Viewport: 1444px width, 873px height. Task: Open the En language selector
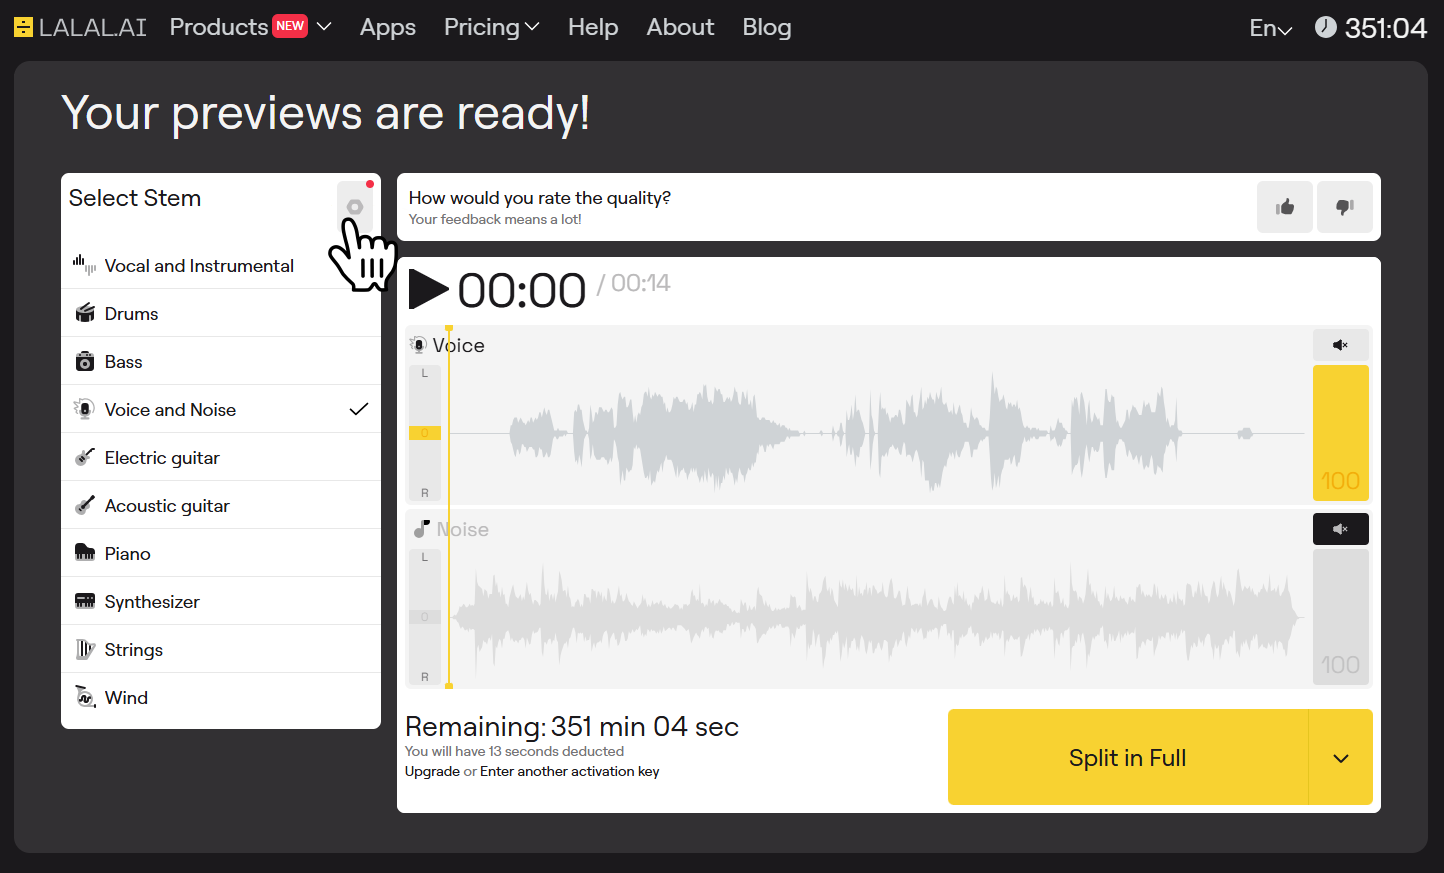(1270, 28)
